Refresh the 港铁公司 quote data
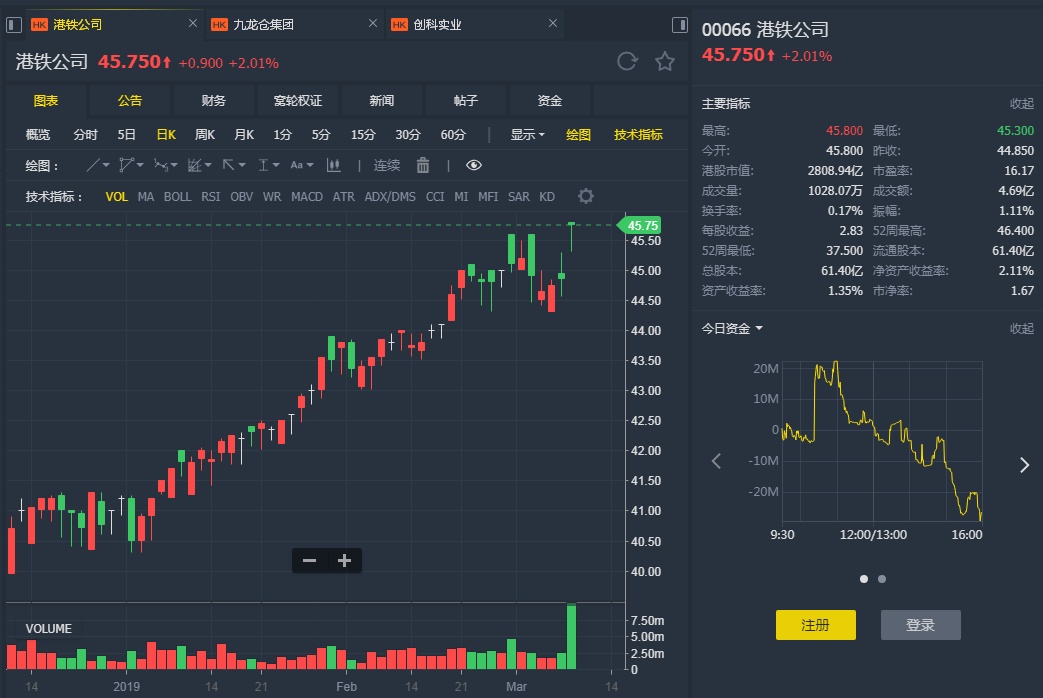 [x=627, y=61]
